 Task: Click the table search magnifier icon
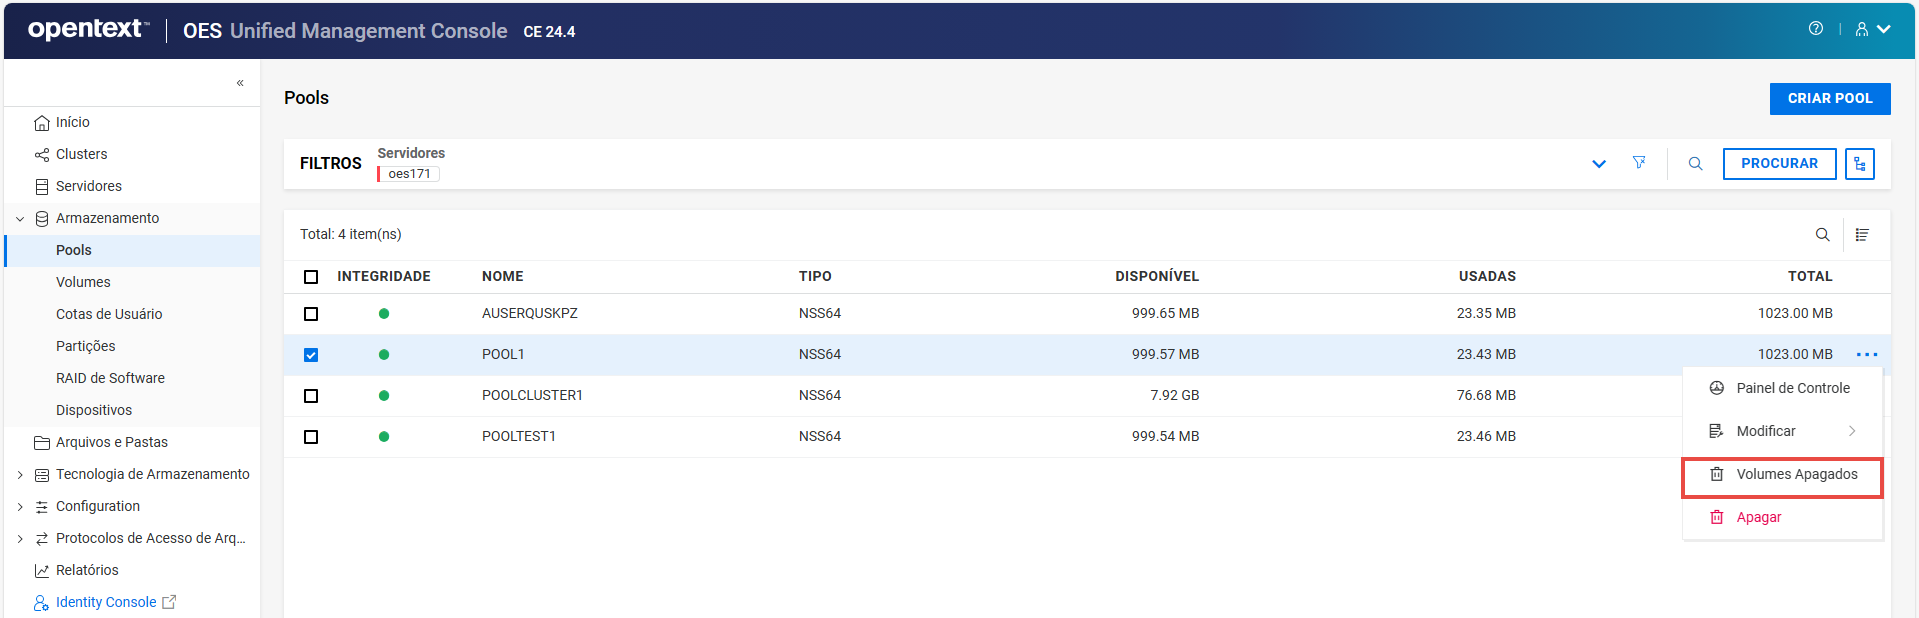(1822, 235)
